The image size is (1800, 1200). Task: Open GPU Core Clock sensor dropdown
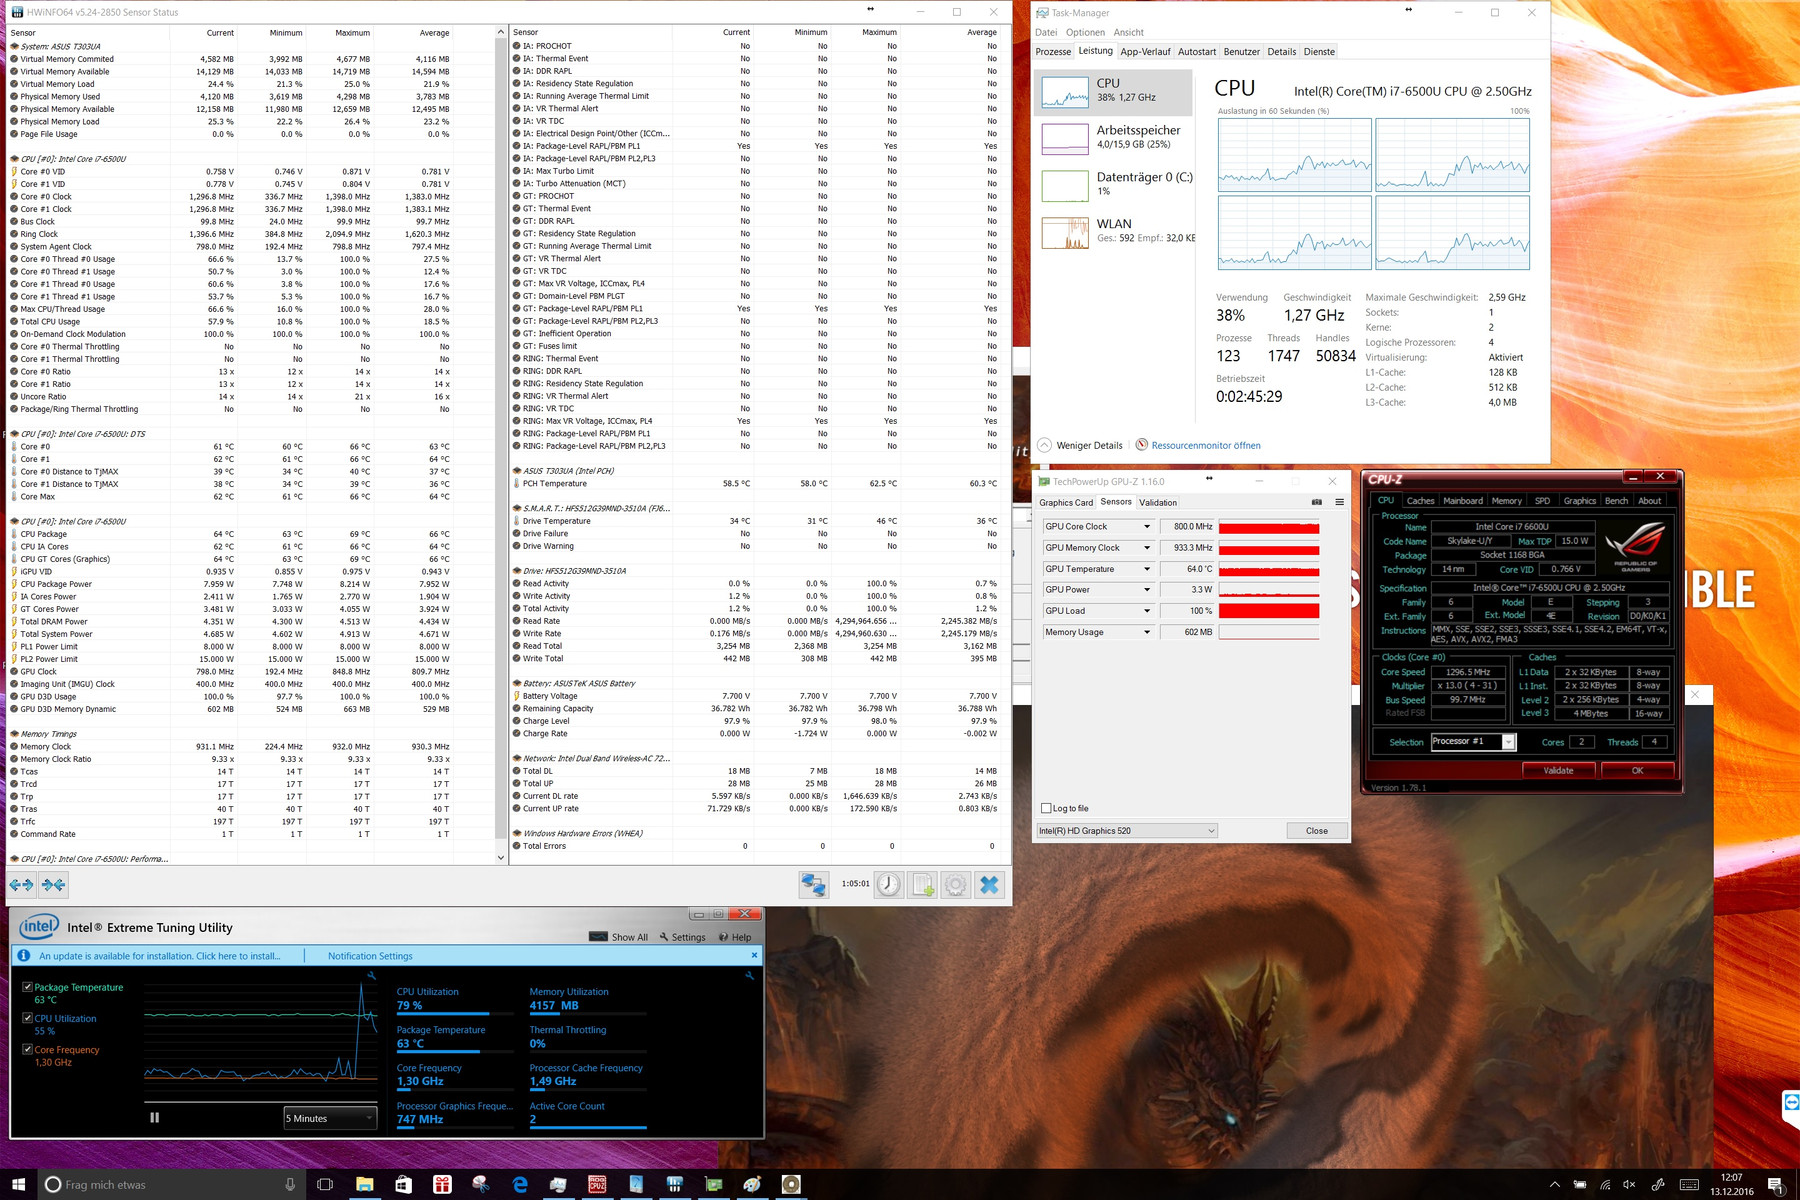pos(1147,526)
